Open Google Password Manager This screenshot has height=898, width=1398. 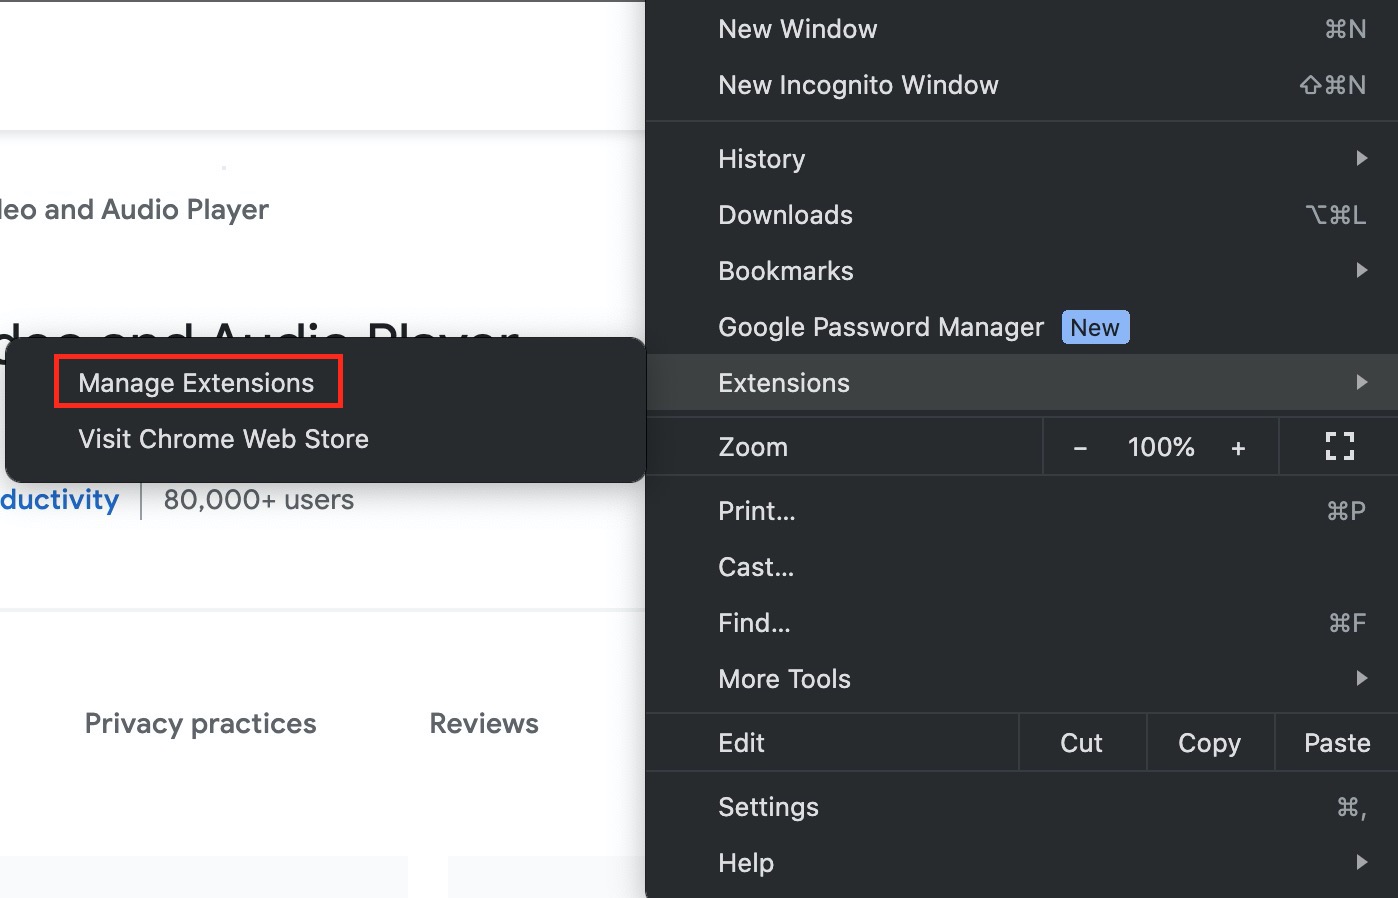(1022, 327)
